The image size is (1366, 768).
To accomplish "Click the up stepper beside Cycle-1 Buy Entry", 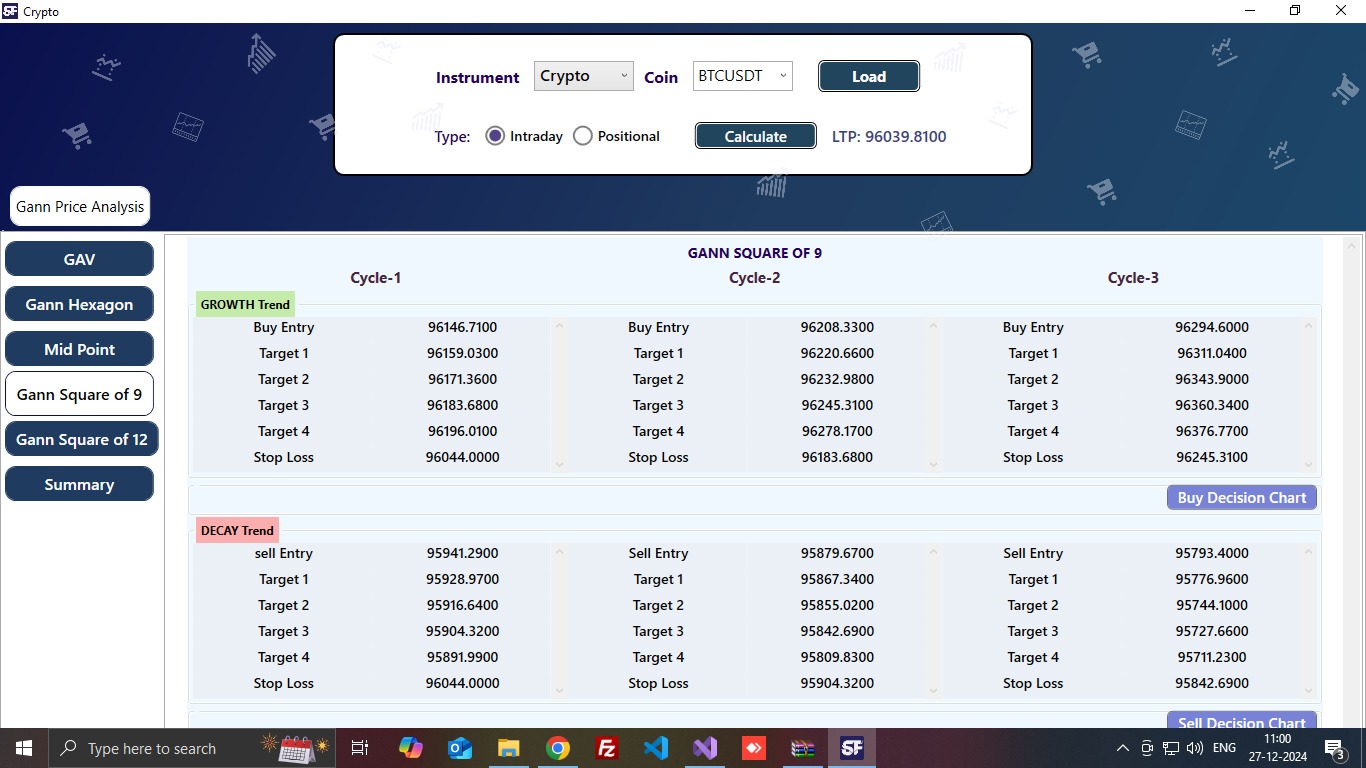I will point(558,323).
